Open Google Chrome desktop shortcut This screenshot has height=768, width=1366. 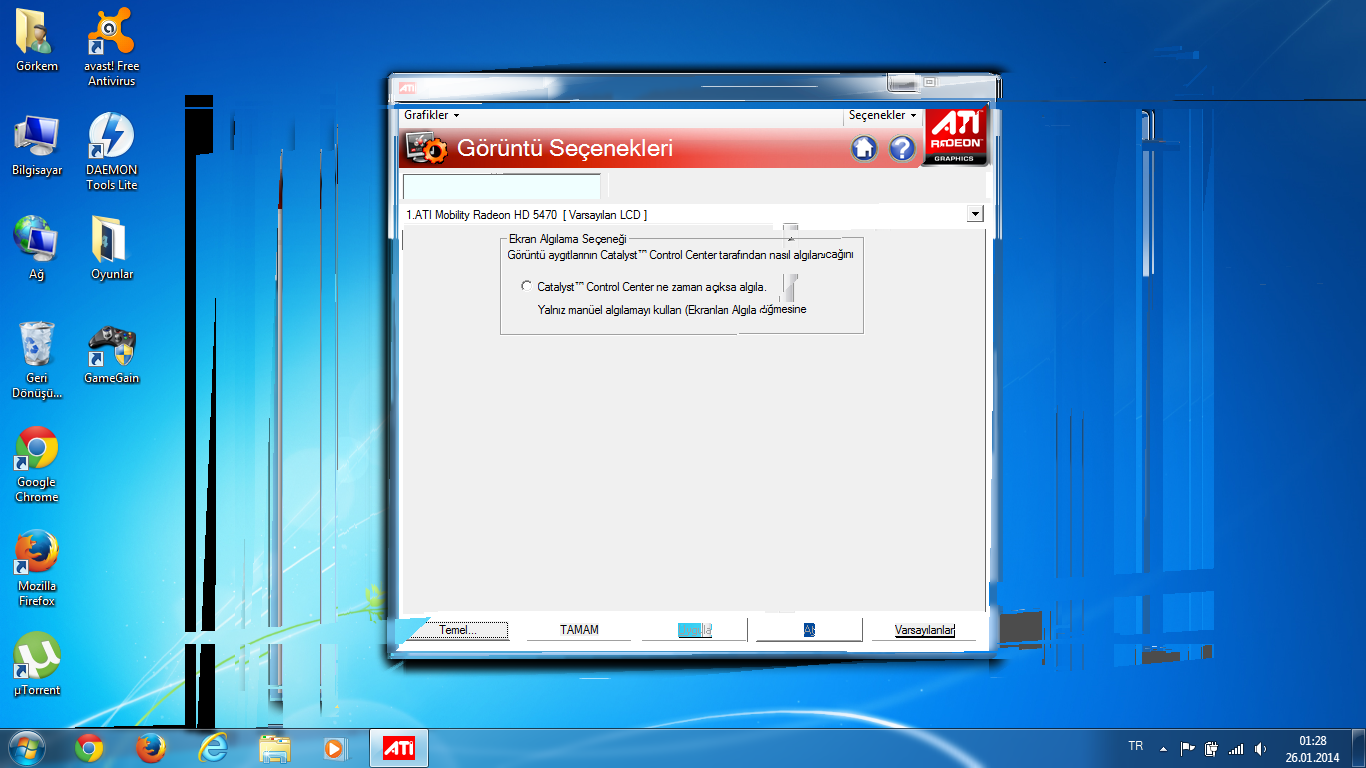click(37, 464)
